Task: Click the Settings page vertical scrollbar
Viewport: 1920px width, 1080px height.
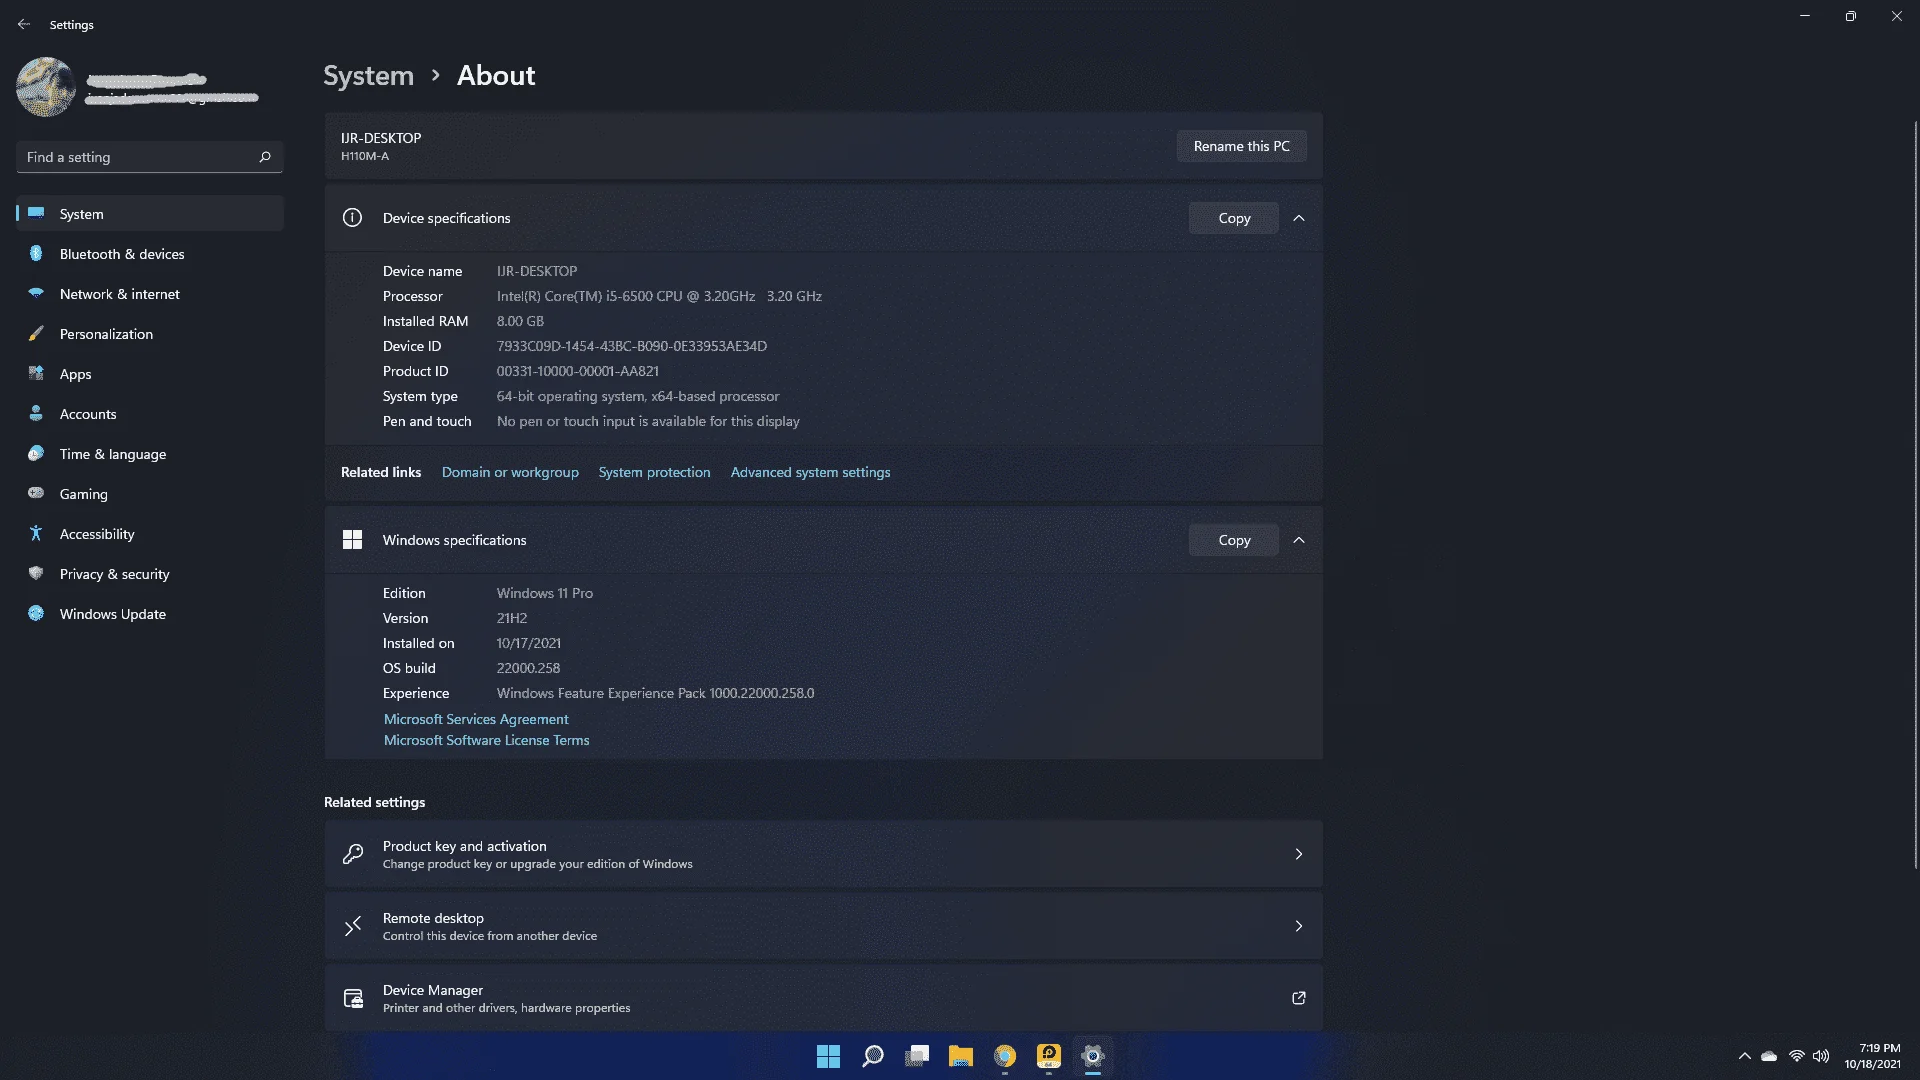Action: tap(1915, 494)
